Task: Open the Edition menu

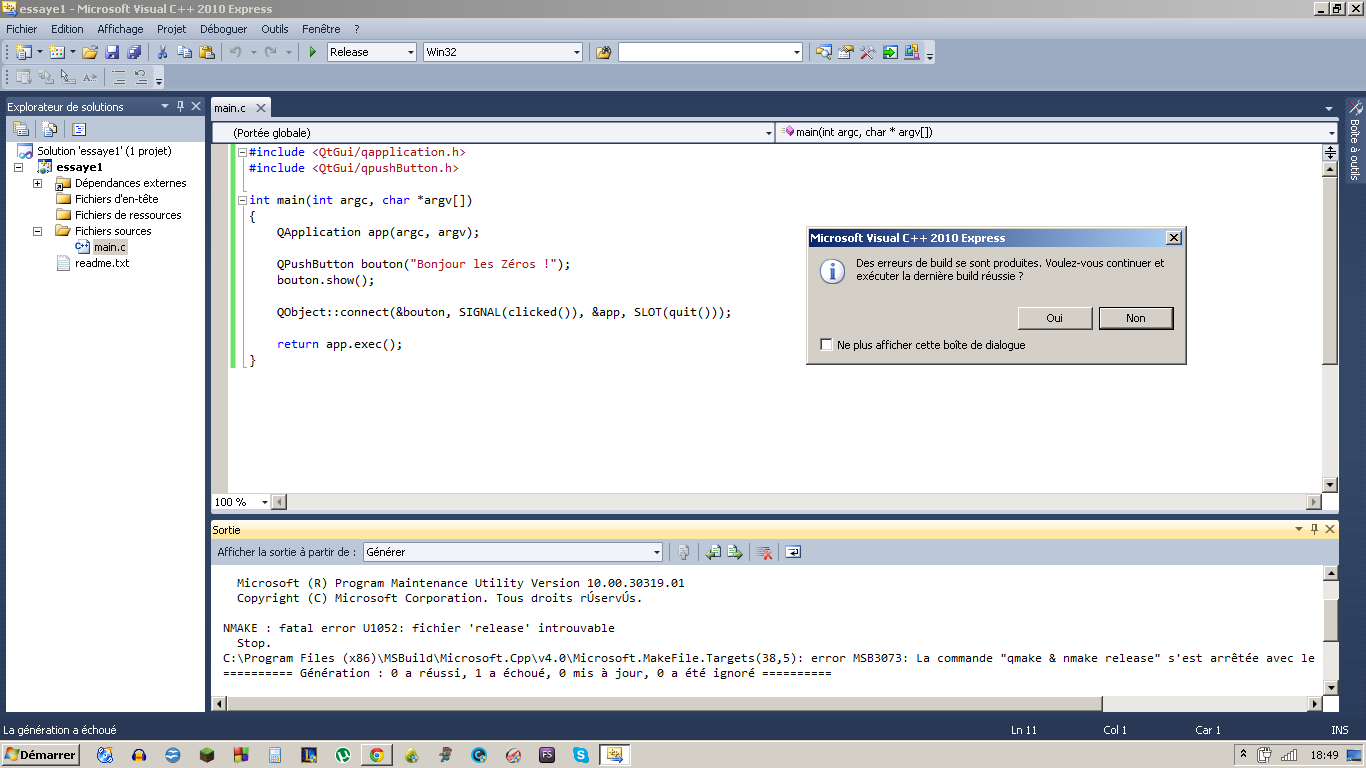Action: coord(68,29)
